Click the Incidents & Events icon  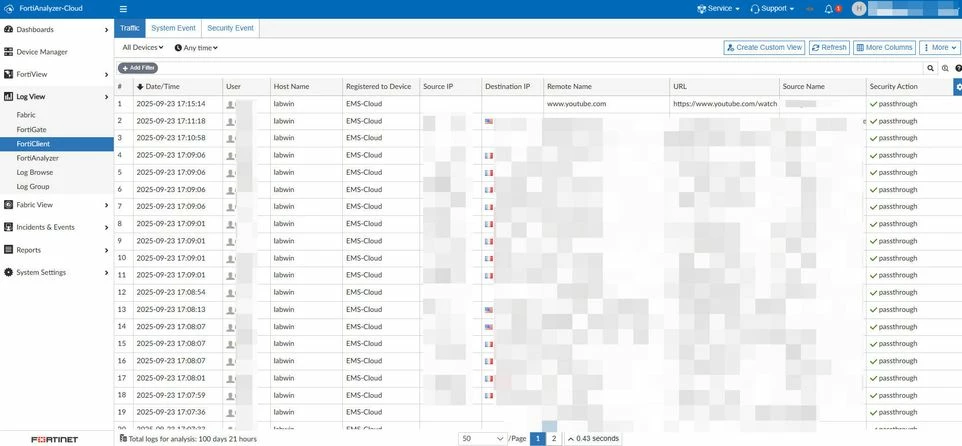(9, 227)
